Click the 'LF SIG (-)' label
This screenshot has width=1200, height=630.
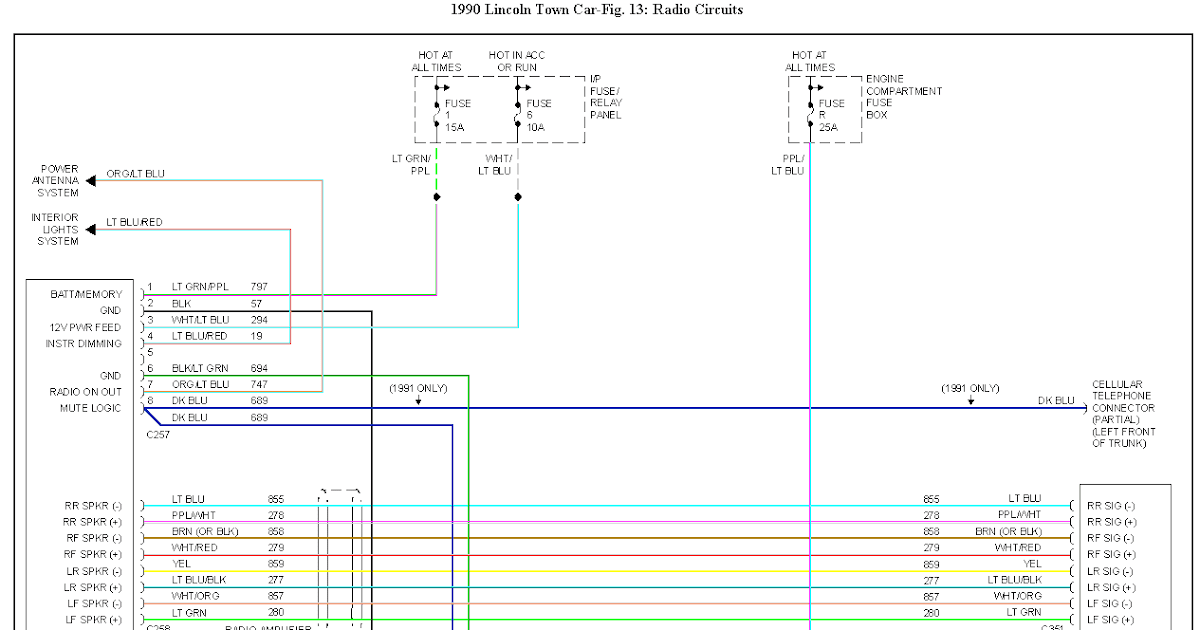click(x=1112, y=603)
